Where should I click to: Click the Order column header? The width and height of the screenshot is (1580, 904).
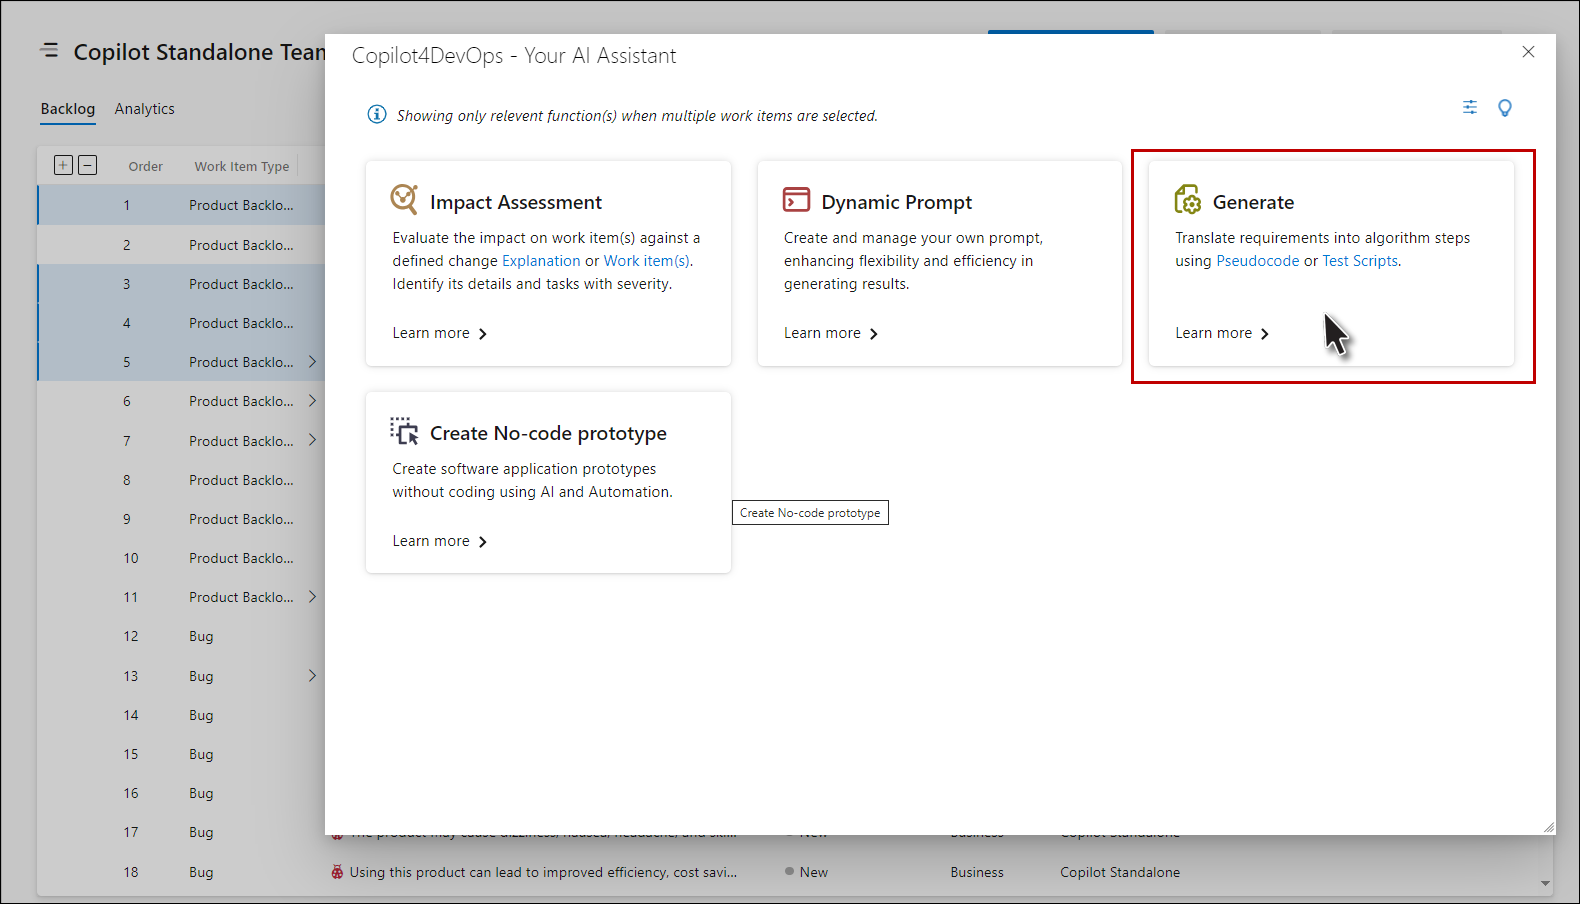(x=146, y=166)
